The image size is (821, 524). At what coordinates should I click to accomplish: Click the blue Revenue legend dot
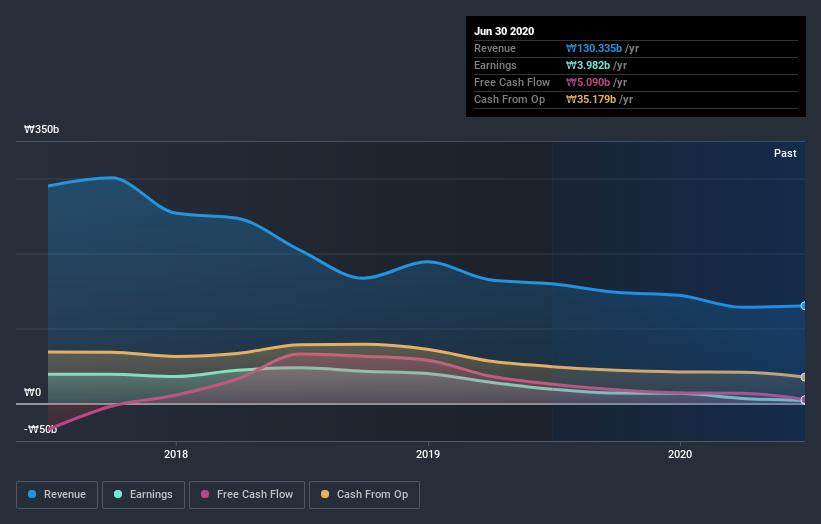32,494
